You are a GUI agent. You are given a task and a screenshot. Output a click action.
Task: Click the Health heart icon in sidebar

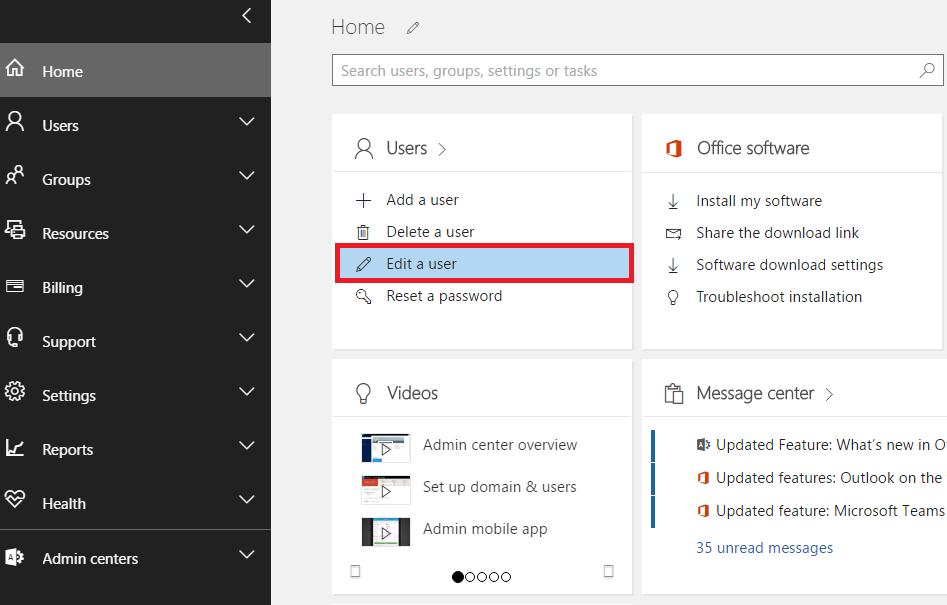click(x=15, y=499)
